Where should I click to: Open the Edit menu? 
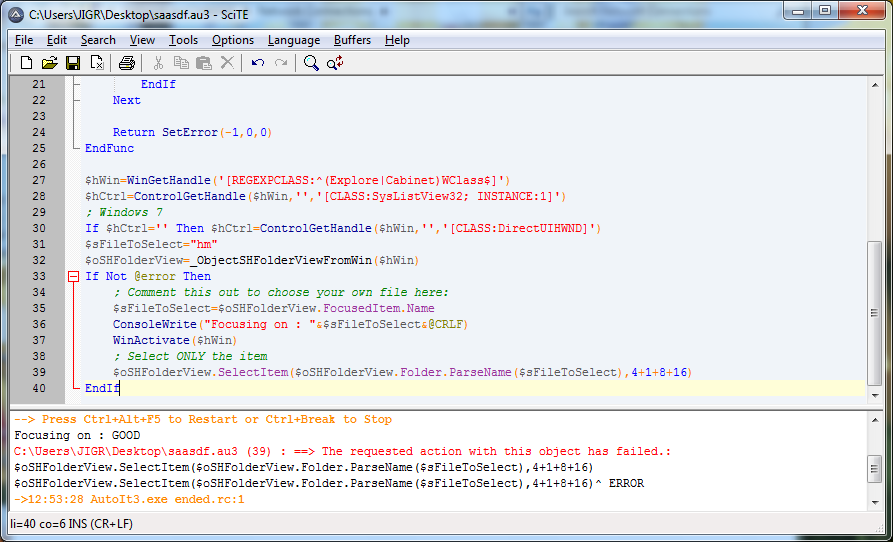(x=57, y=40)
